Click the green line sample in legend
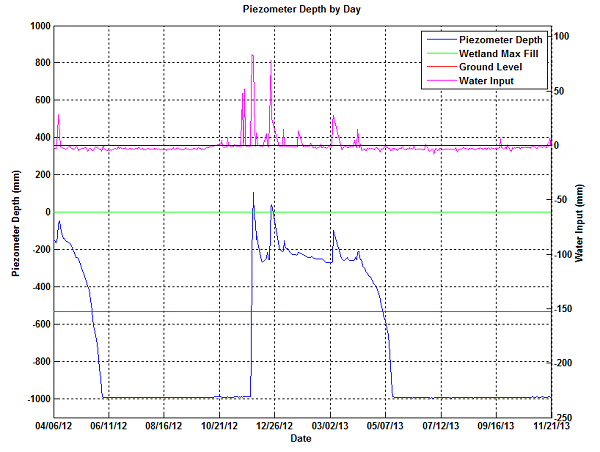Screen dimensions: 600x452 point(439,53)
